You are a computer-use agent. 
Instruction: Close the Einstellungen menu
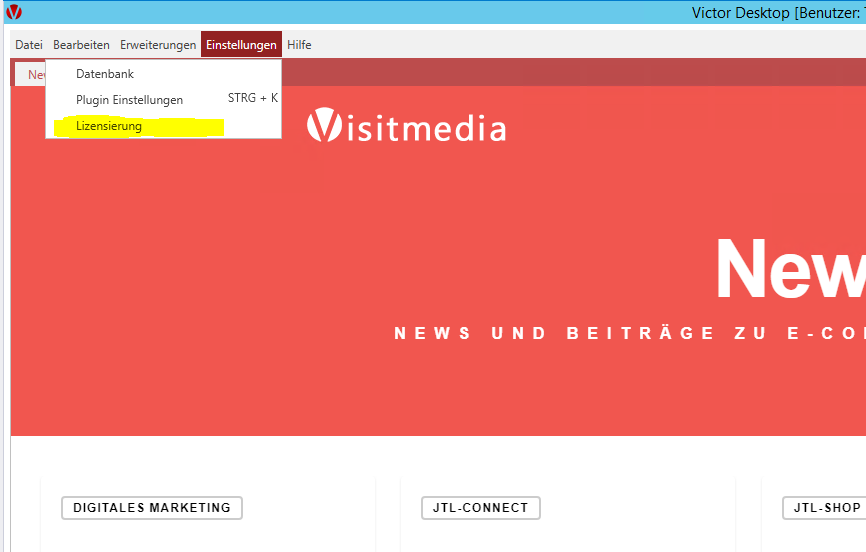coord(241,44)
